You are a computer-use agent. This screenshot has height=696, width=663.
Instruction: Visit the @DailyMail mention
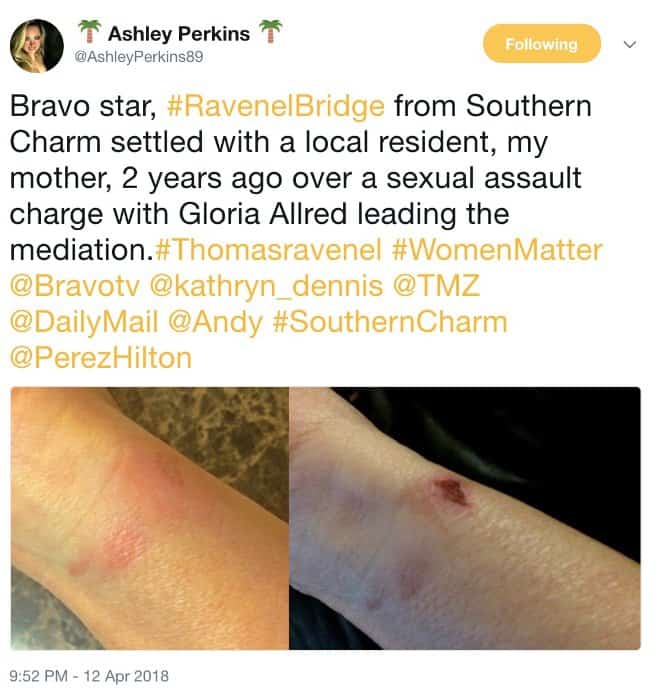coord(84,322)
